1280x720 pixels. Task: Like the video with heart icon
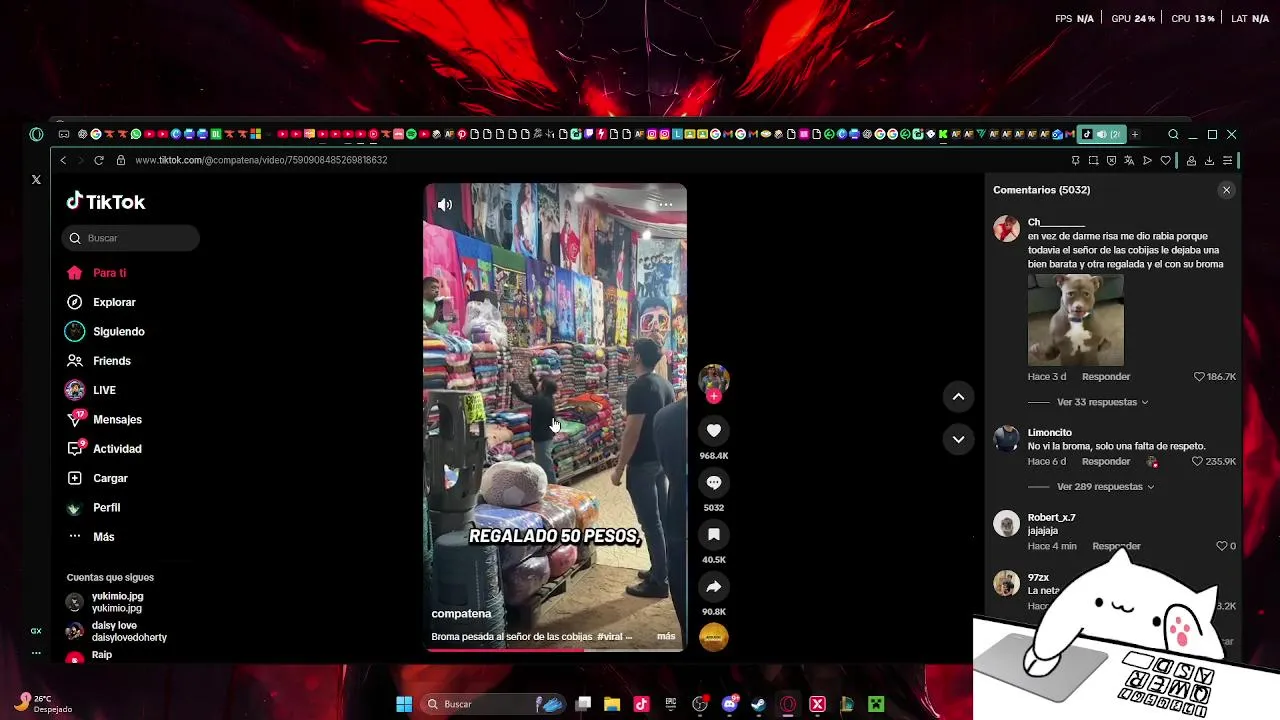[x=714, y=431]
